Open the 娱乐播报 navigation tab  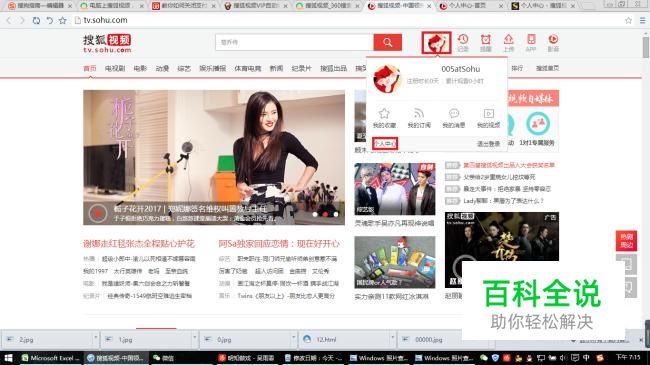pyautogui.click(x=213, y=68)
